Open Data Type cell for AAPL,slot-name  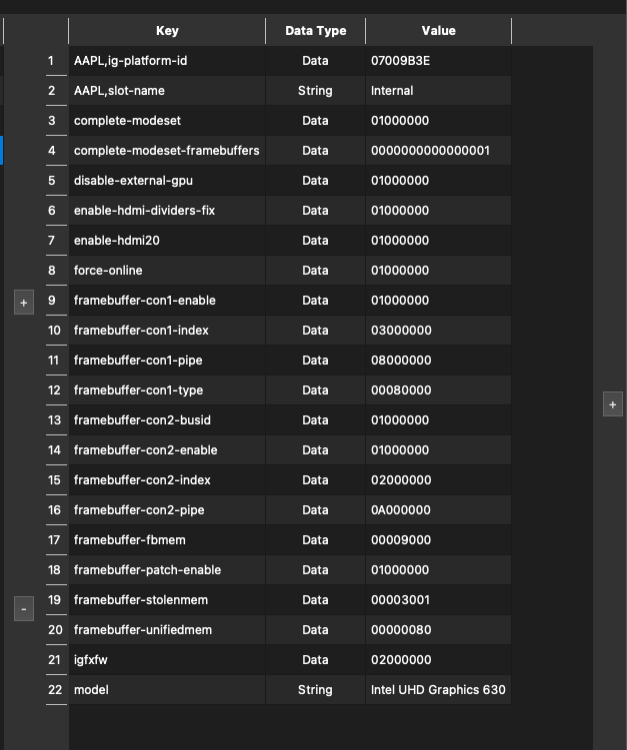tap(316, 91)
